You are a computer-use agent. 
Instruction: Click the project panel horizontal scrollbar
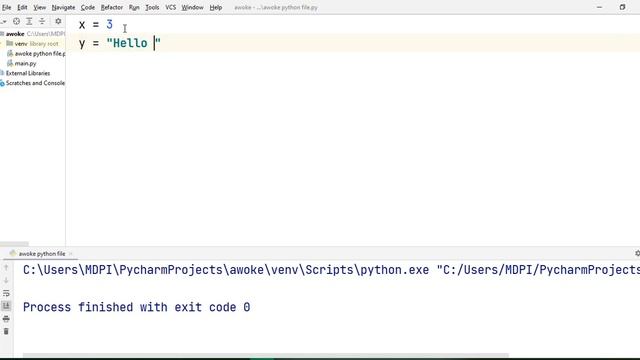[15, 244]
